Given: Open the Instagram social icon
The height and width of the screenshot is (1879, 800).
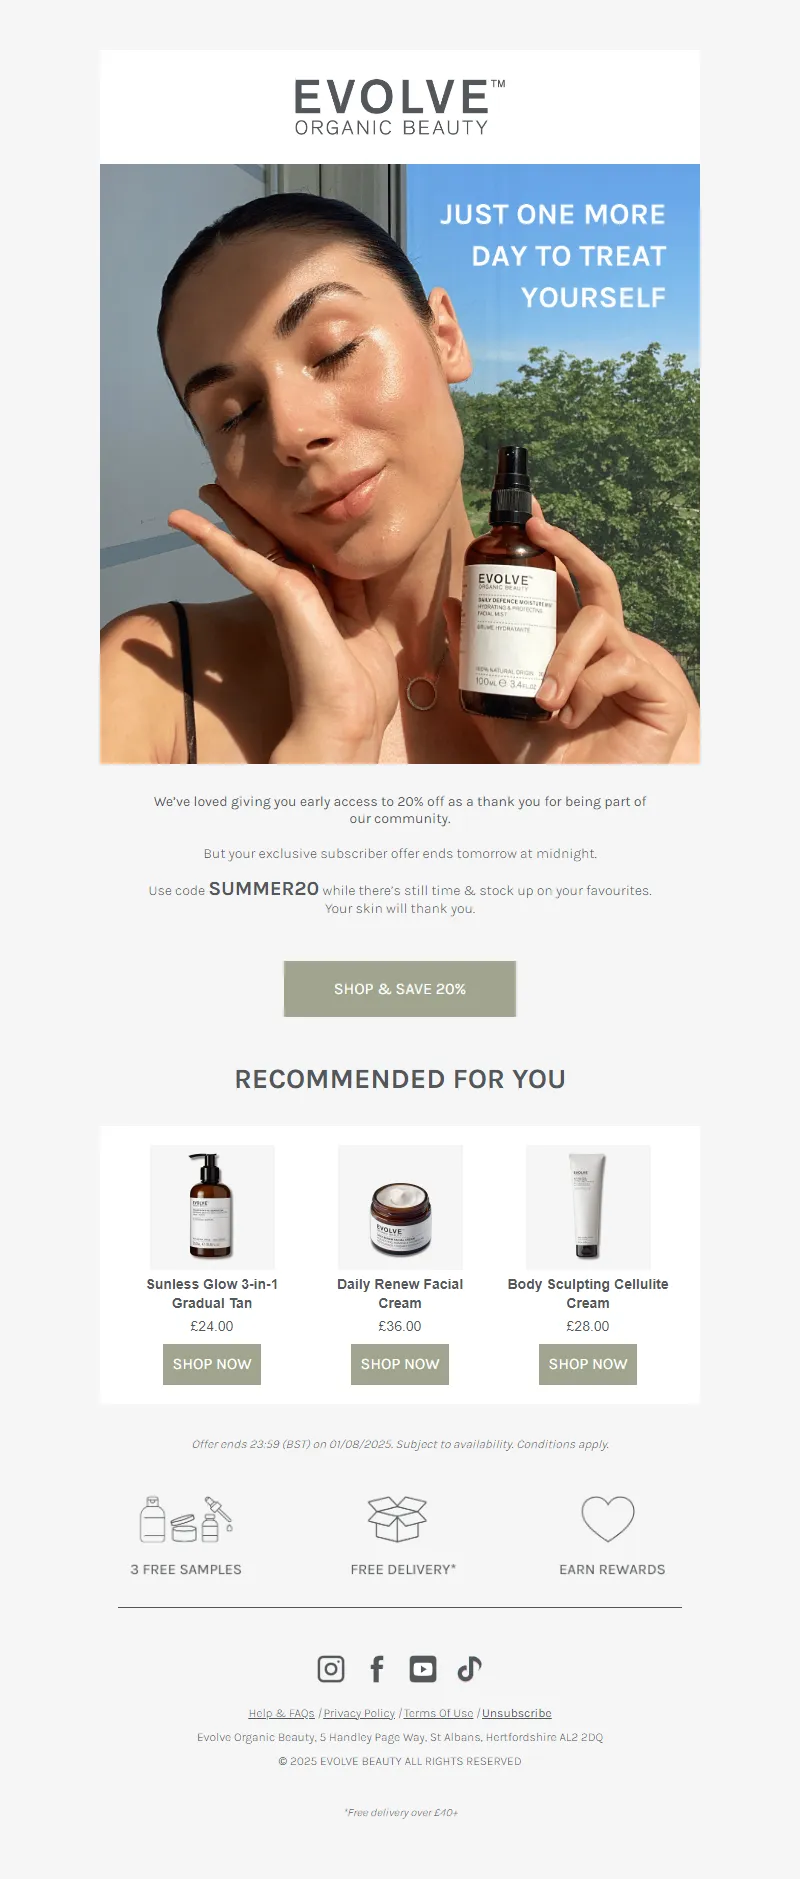Looking at the screenshot, I should point(331,1668).
